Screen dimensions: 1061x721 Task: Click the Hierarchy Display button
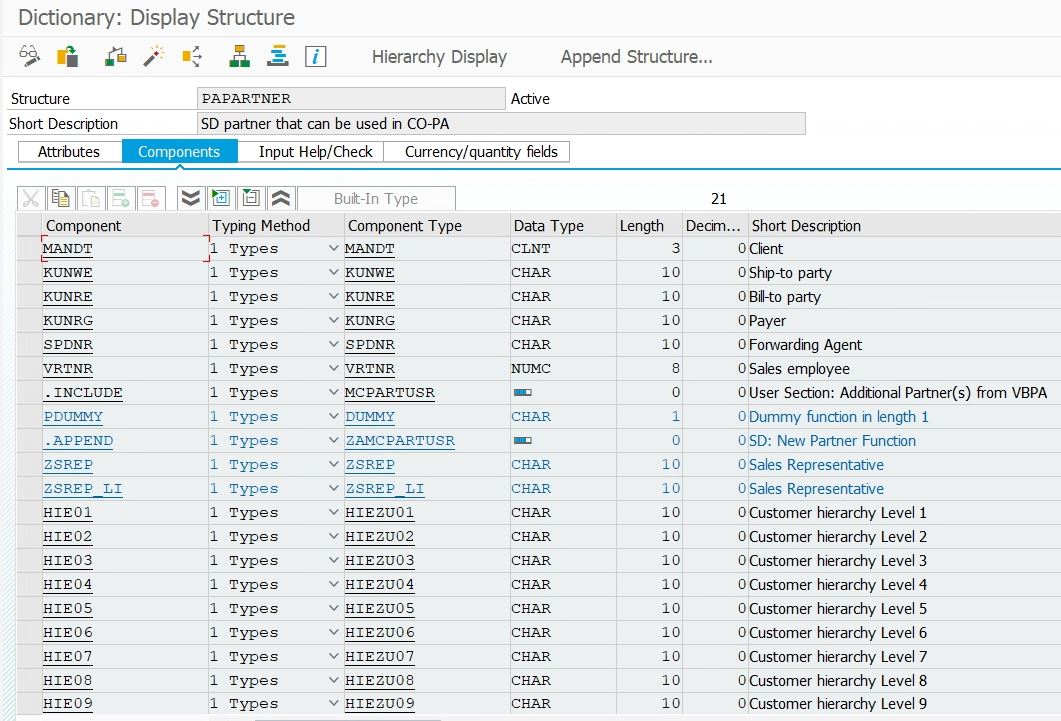point(439,57)
